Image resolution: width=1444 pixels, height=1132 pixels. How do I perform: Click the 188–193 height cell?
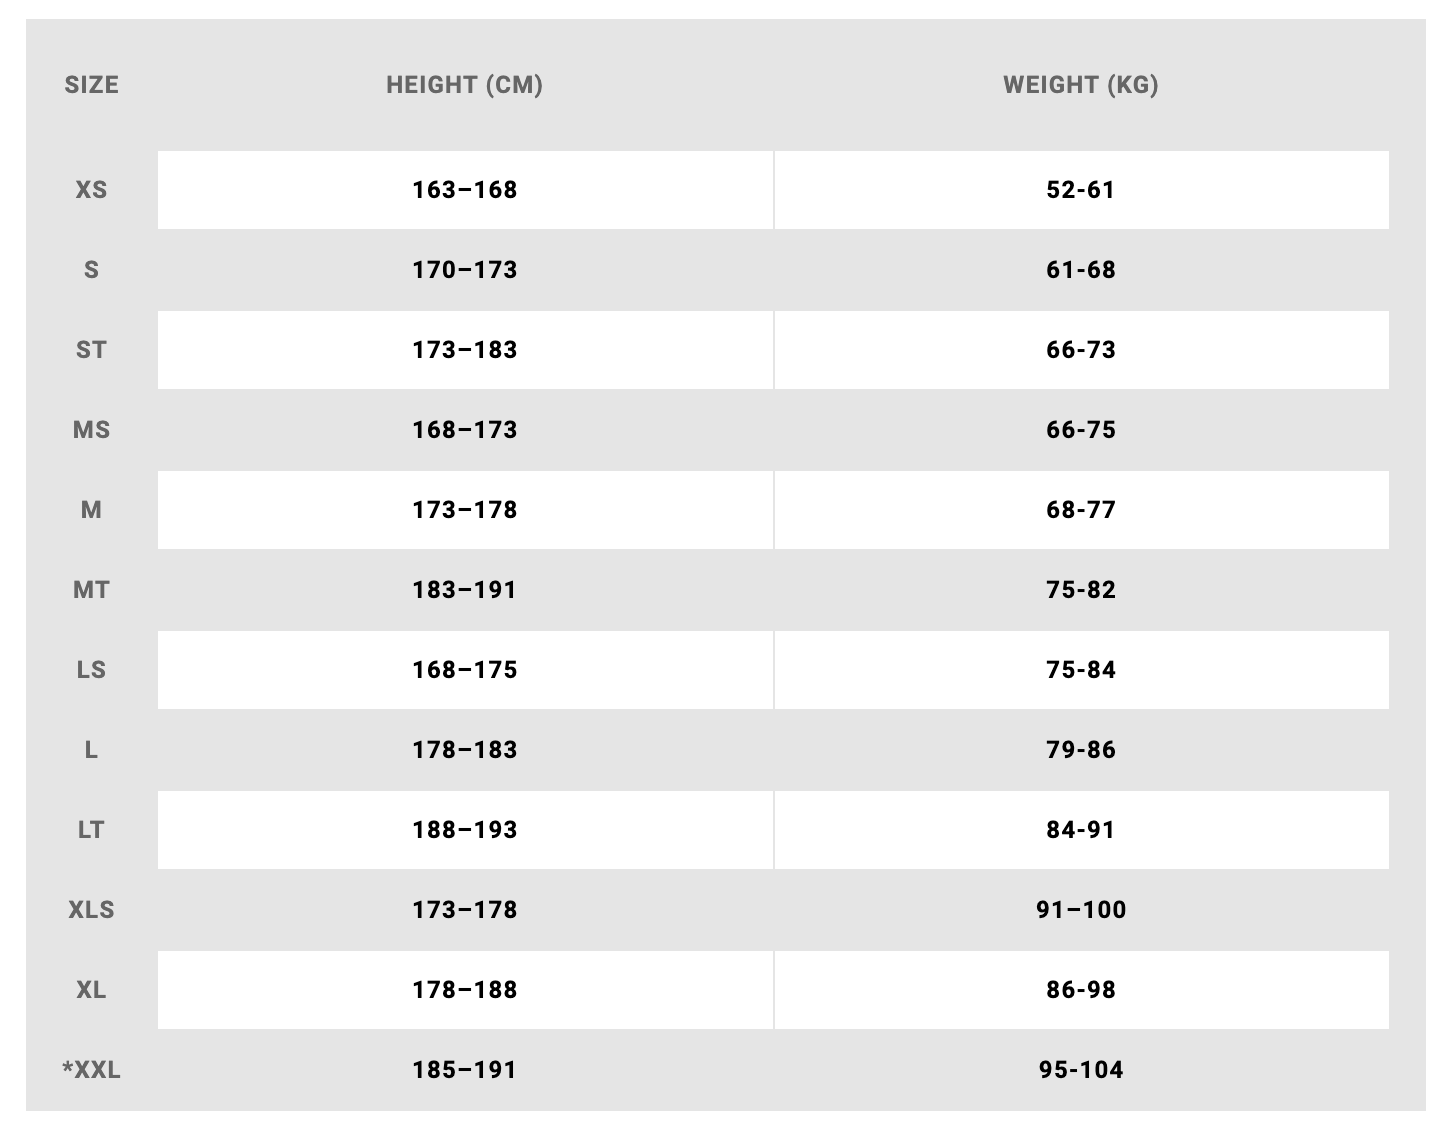[465, 830]
